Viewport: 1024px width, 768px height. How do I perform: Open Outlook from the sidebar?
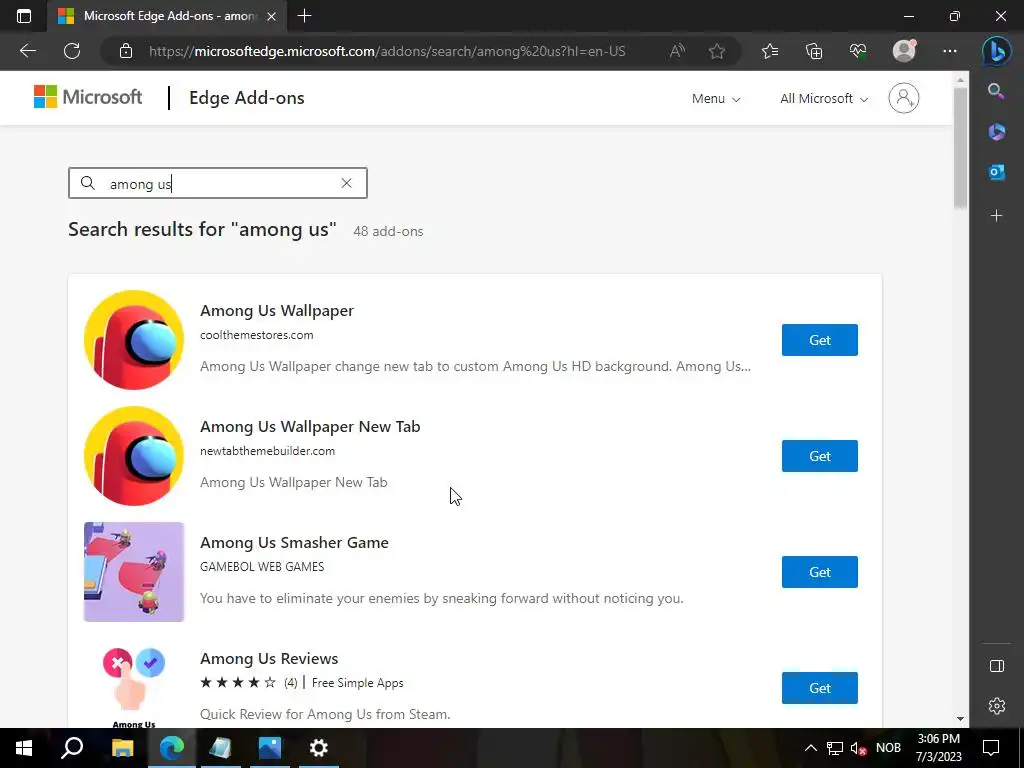(x=996, y=172)
